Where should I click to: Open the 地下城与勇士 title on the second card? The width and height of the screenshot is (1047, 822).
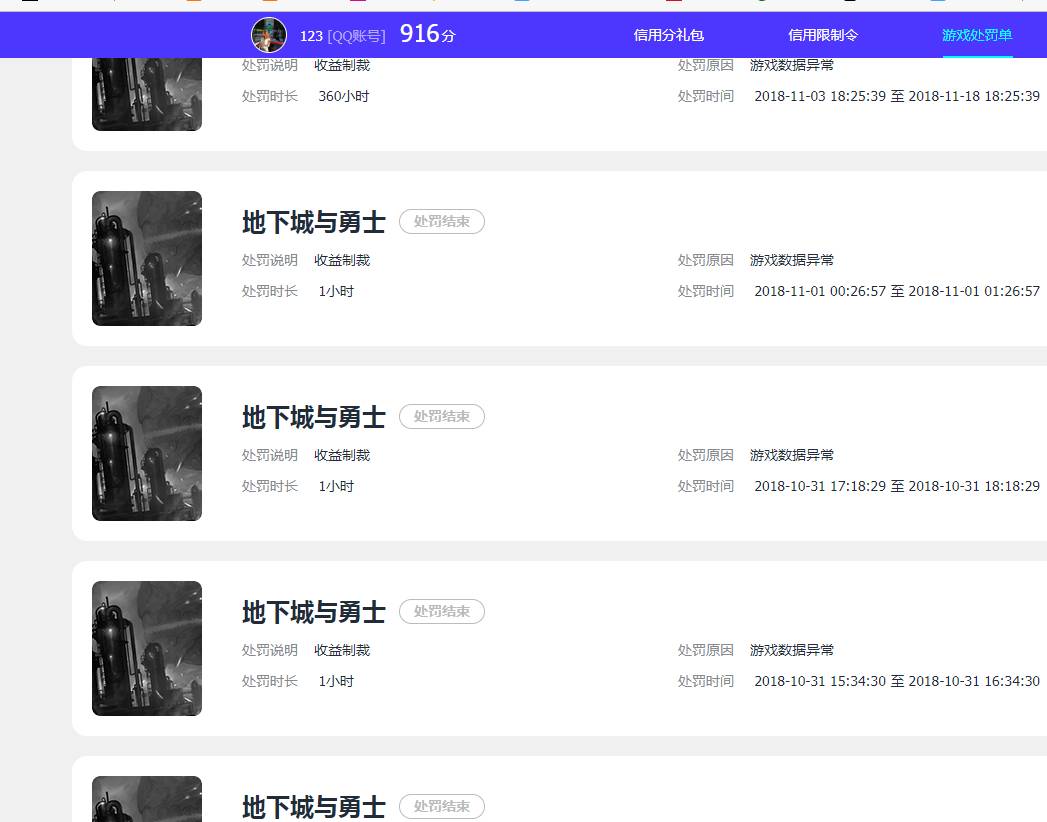pos(313,222)
